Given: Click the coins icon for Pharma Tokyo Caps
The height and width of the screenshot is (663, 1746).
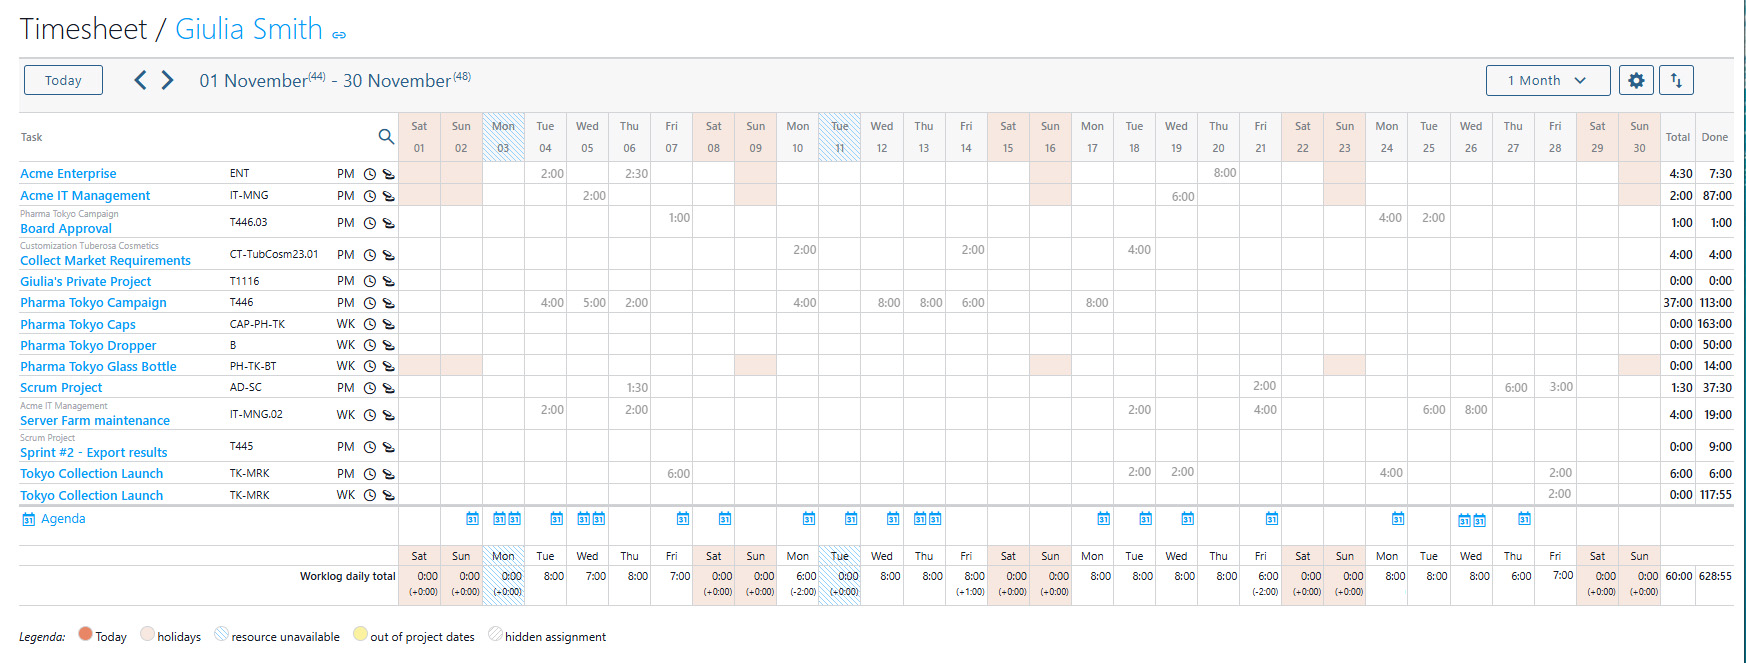Looking at the screenshot, I should tap(389, 324).
